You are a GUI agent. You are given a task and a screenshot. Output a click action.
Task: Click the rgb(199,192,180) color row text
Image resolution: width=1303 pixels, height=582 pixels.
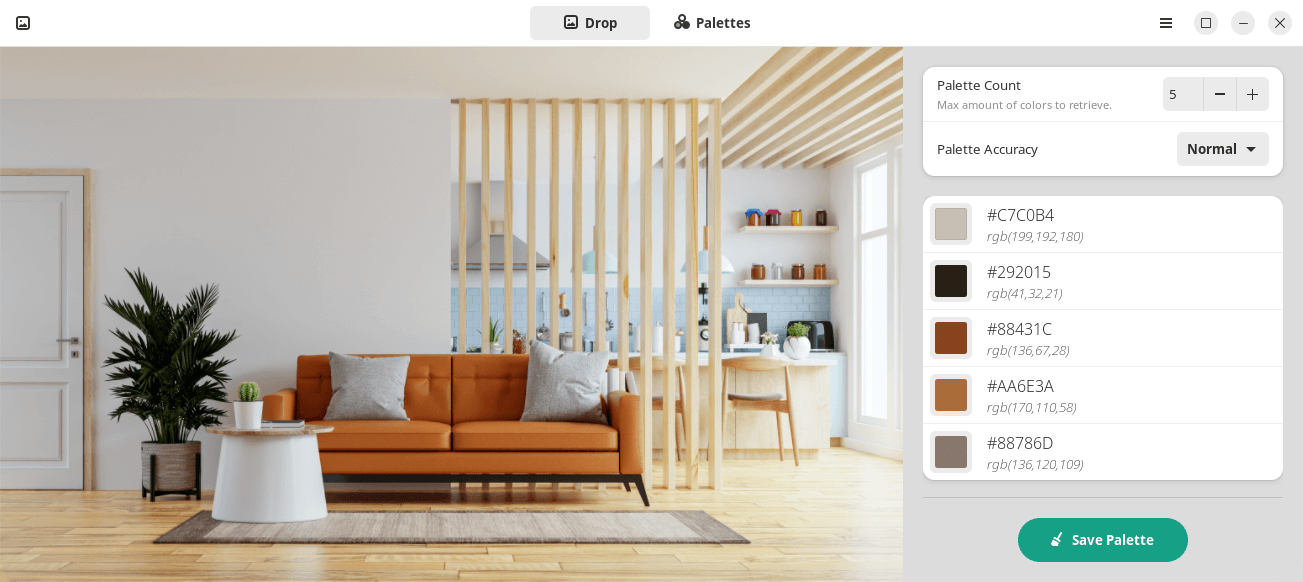1035,237
